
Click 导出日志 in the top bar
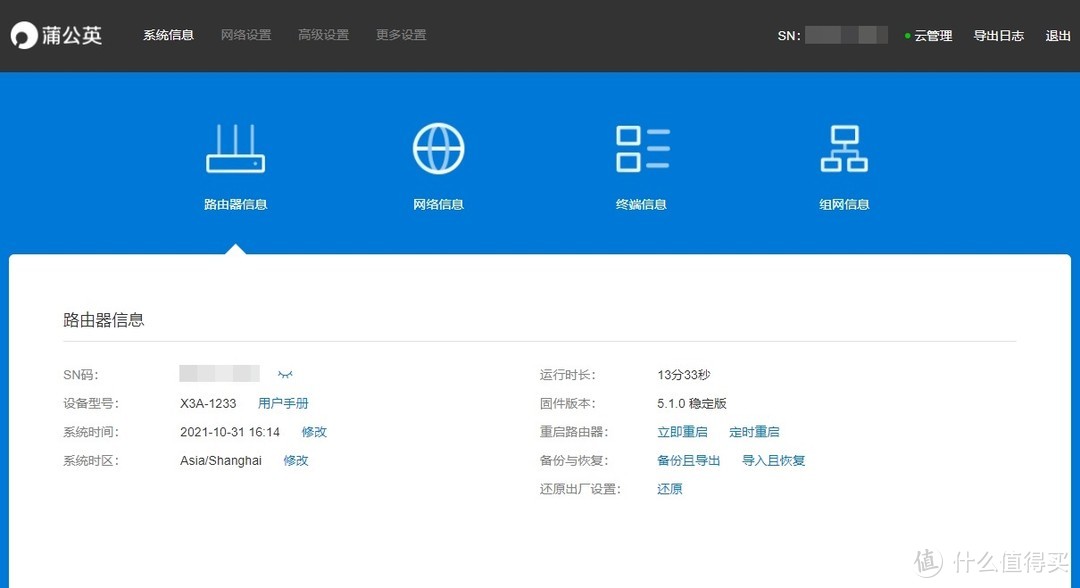pos(999,35)
